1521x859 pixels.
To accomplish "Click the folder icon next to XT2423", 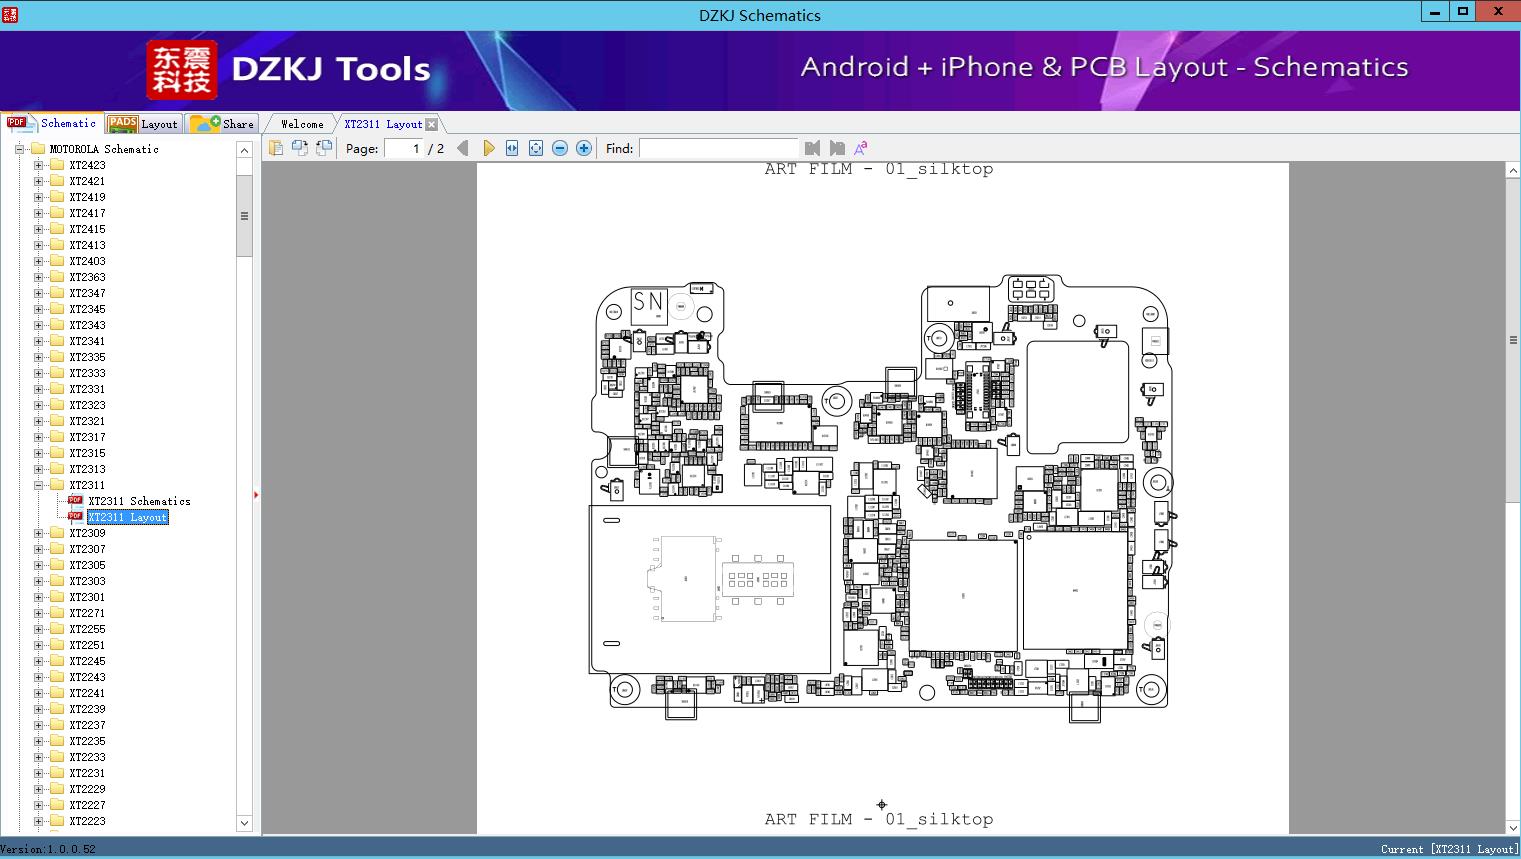I will tap(57, 165).
